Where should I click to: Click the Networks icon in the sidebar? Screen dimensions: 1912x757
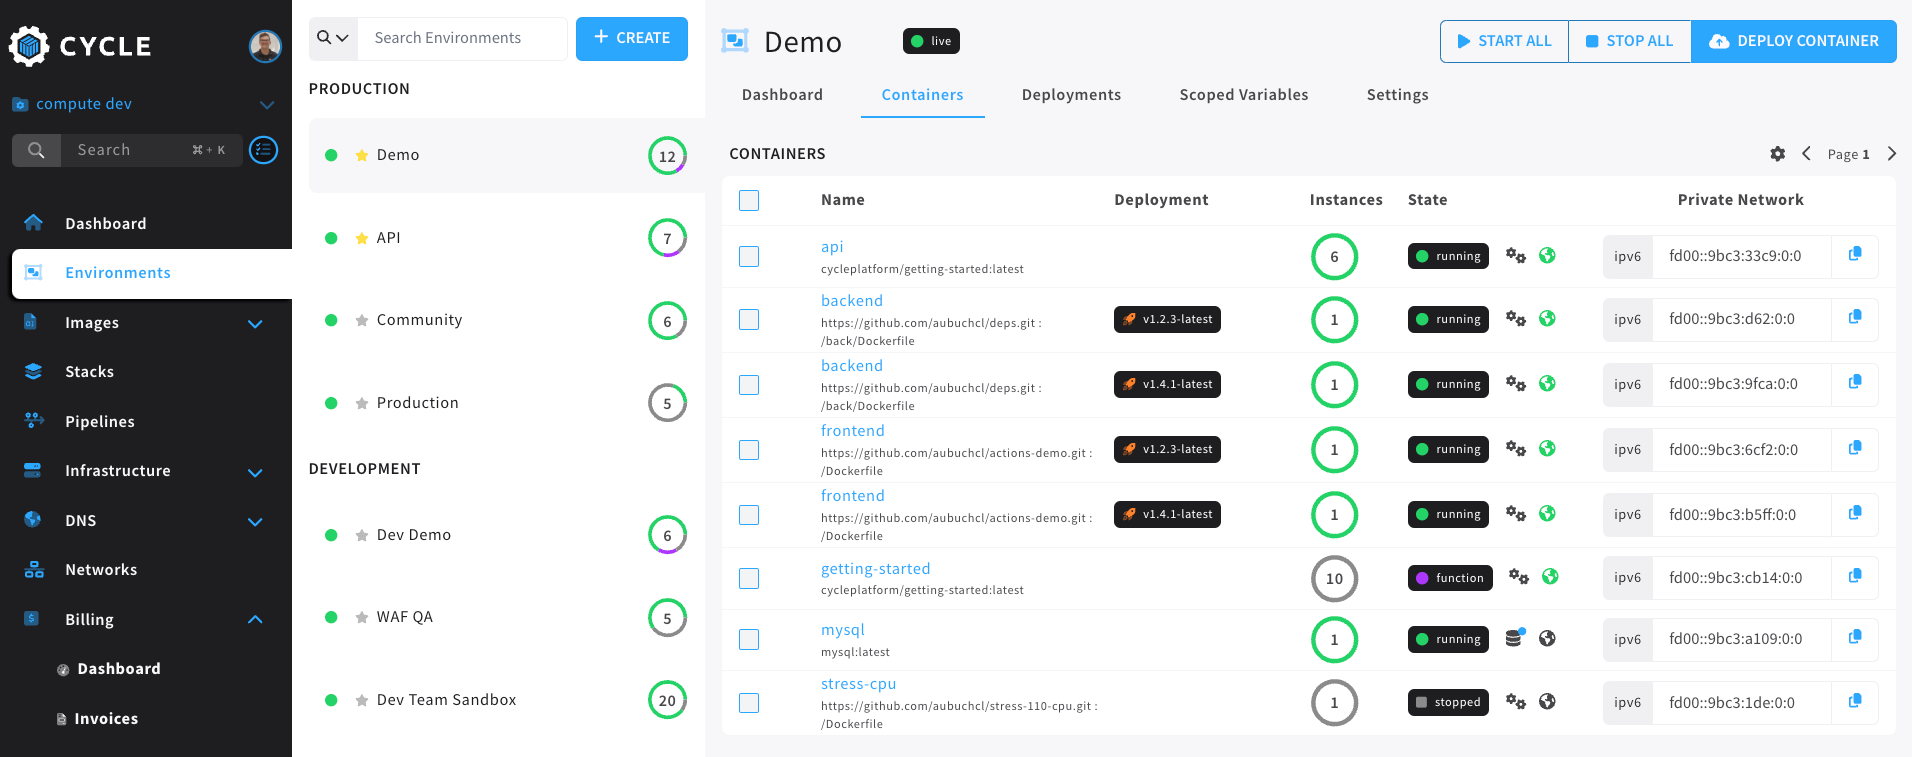pos(33,569)
